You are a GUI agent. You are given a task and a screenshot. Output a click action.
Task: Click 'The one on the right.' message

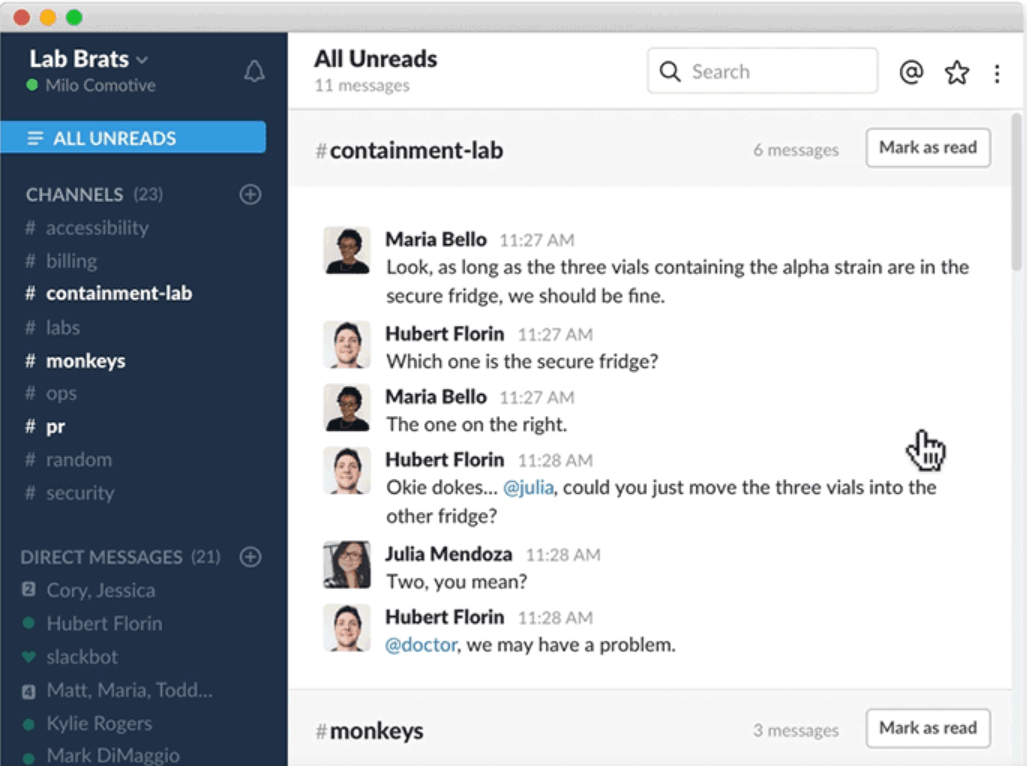[x=476, y=424]
